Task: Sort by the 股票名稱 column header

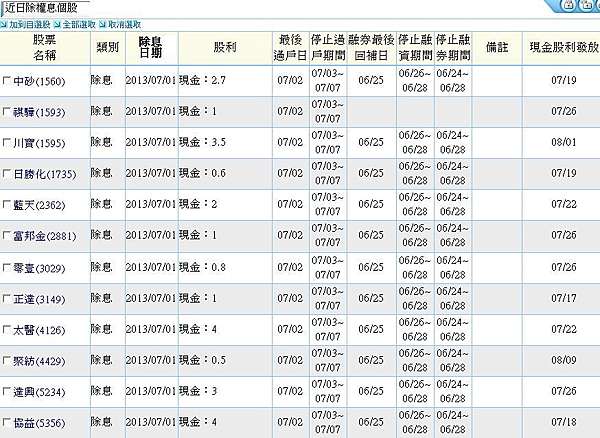Action: click(x=45, y=48)
